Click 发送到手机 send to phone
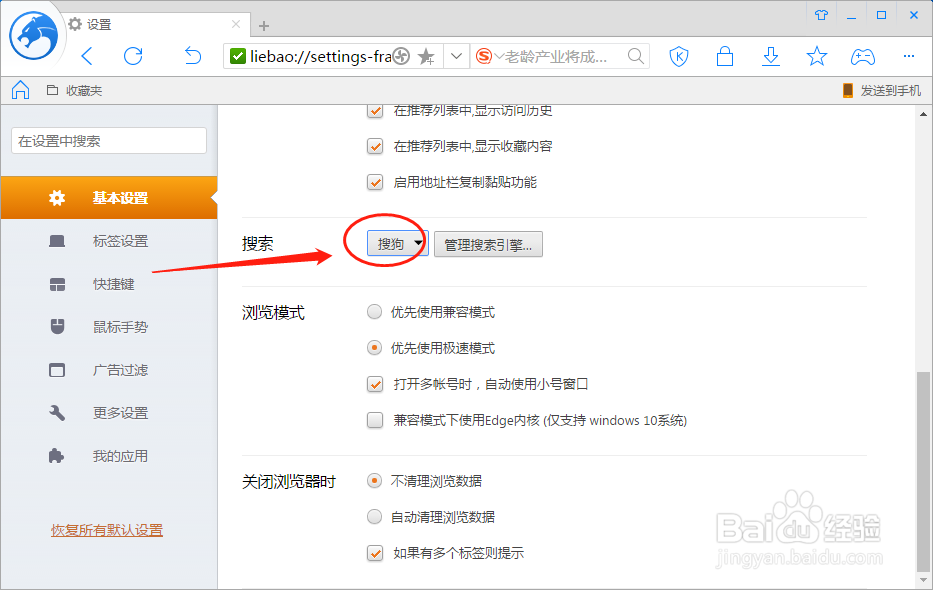The width and height of the screenshot is (933, 590). [x=882, y=90]
